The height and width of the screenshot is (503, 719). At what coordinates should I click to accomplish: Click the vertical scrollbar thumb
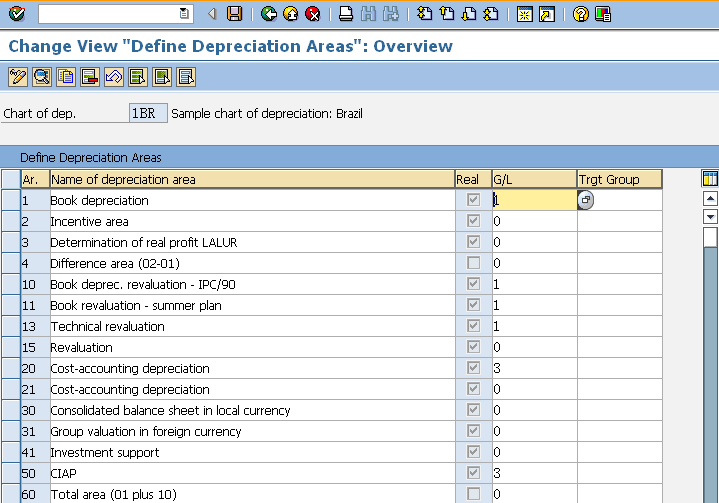(x=710, y=237)
